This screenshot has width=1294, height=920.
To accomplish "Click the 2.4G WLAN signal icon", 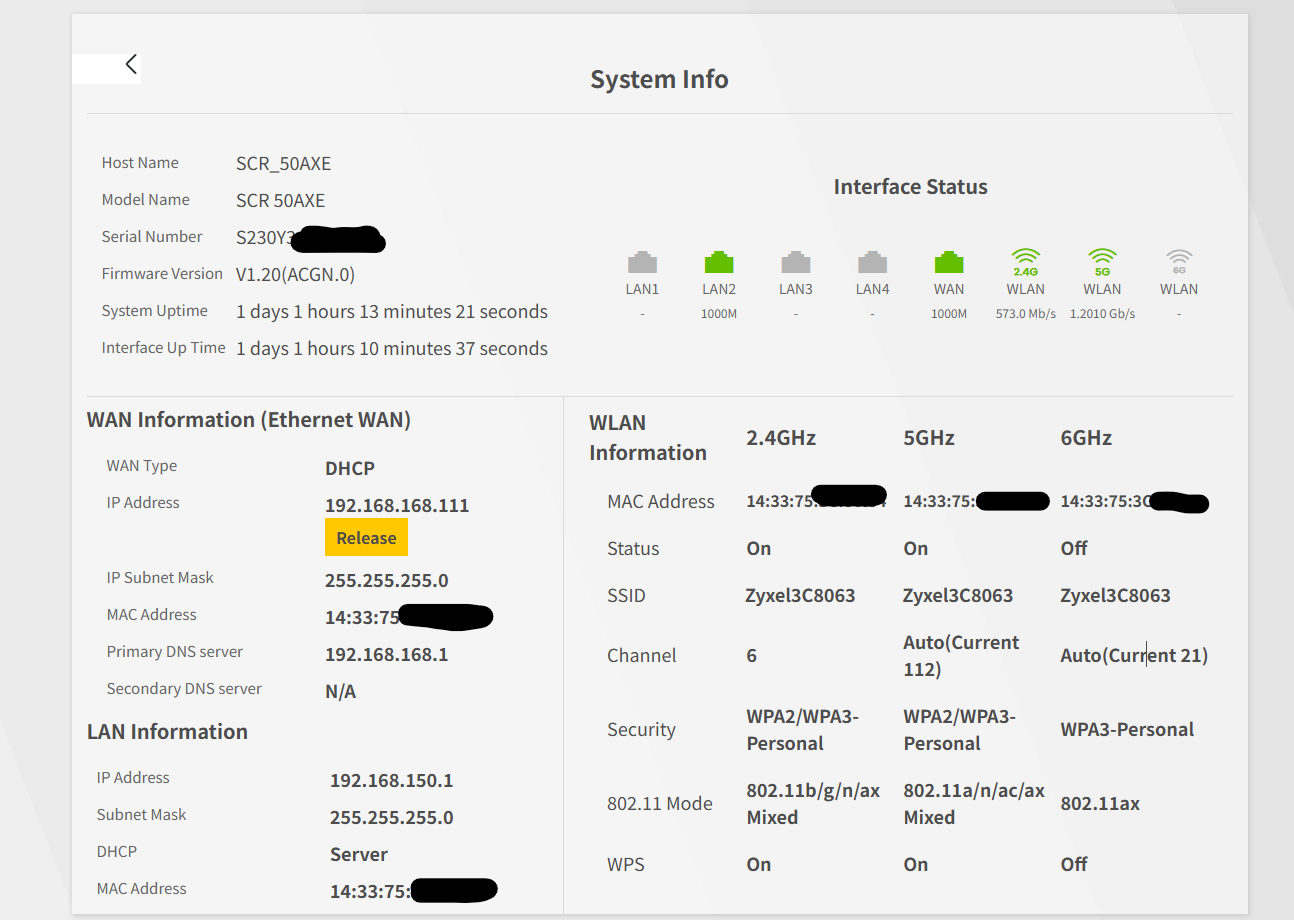I will pos(1026,262).
